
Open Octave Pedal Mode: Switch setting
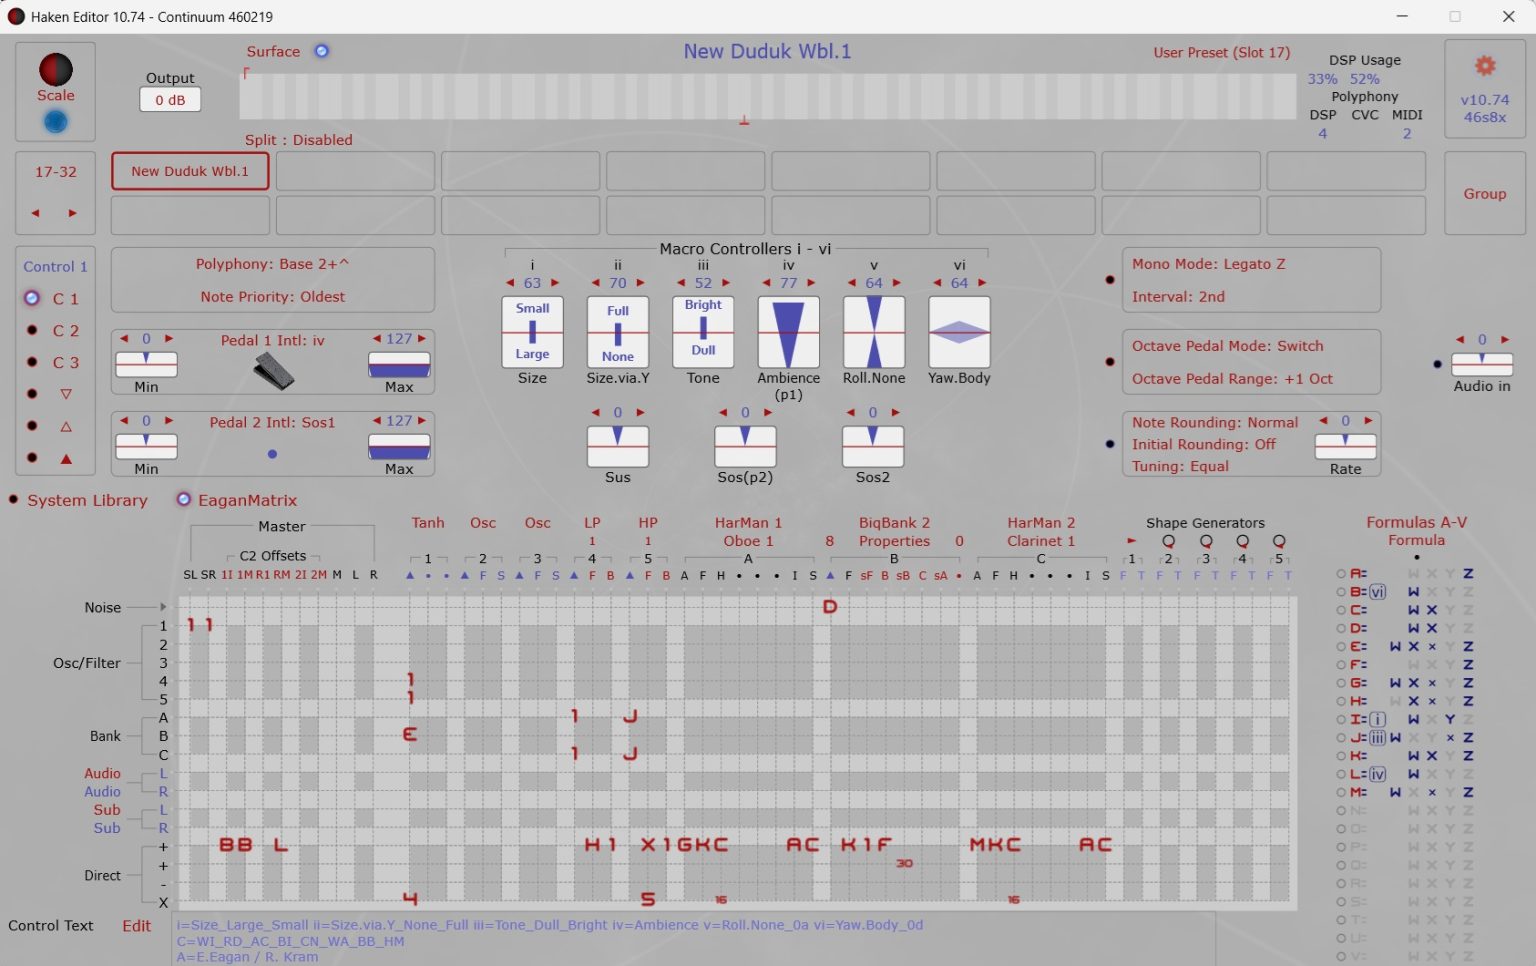tap(1227, 346)
